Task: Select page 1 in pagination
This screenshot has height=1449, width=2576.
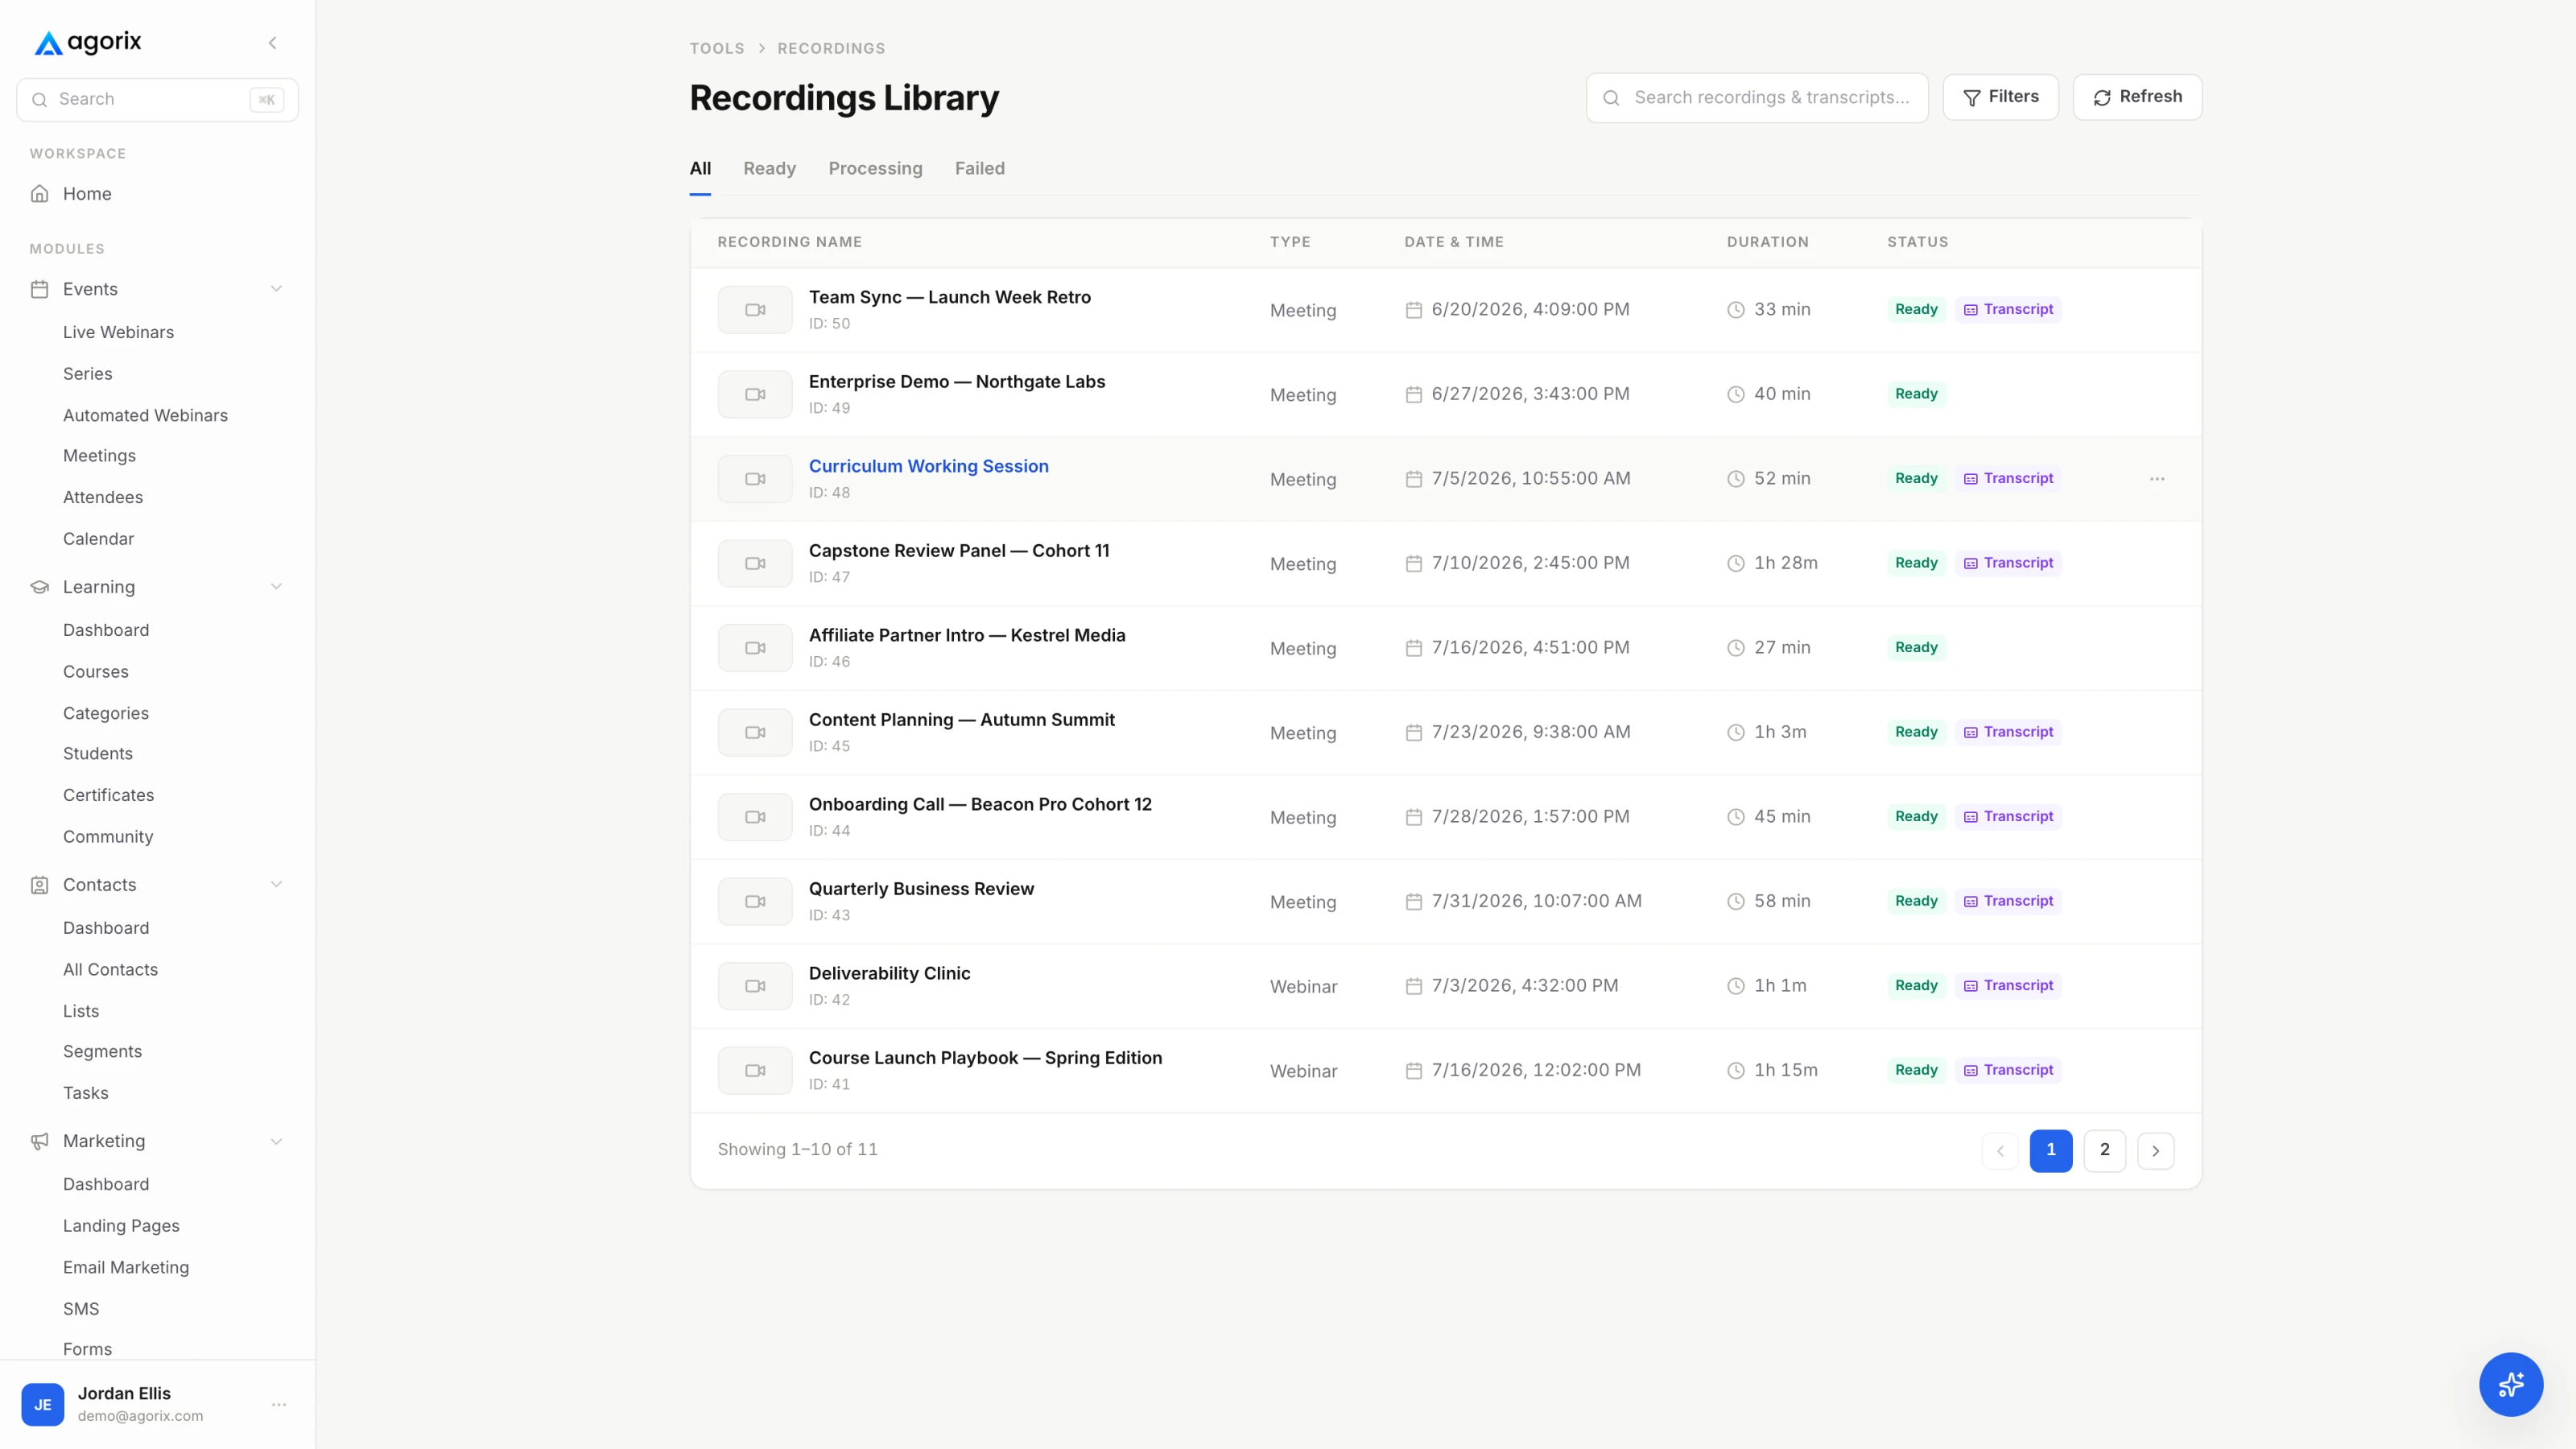Action: tap(2050, 1150)
